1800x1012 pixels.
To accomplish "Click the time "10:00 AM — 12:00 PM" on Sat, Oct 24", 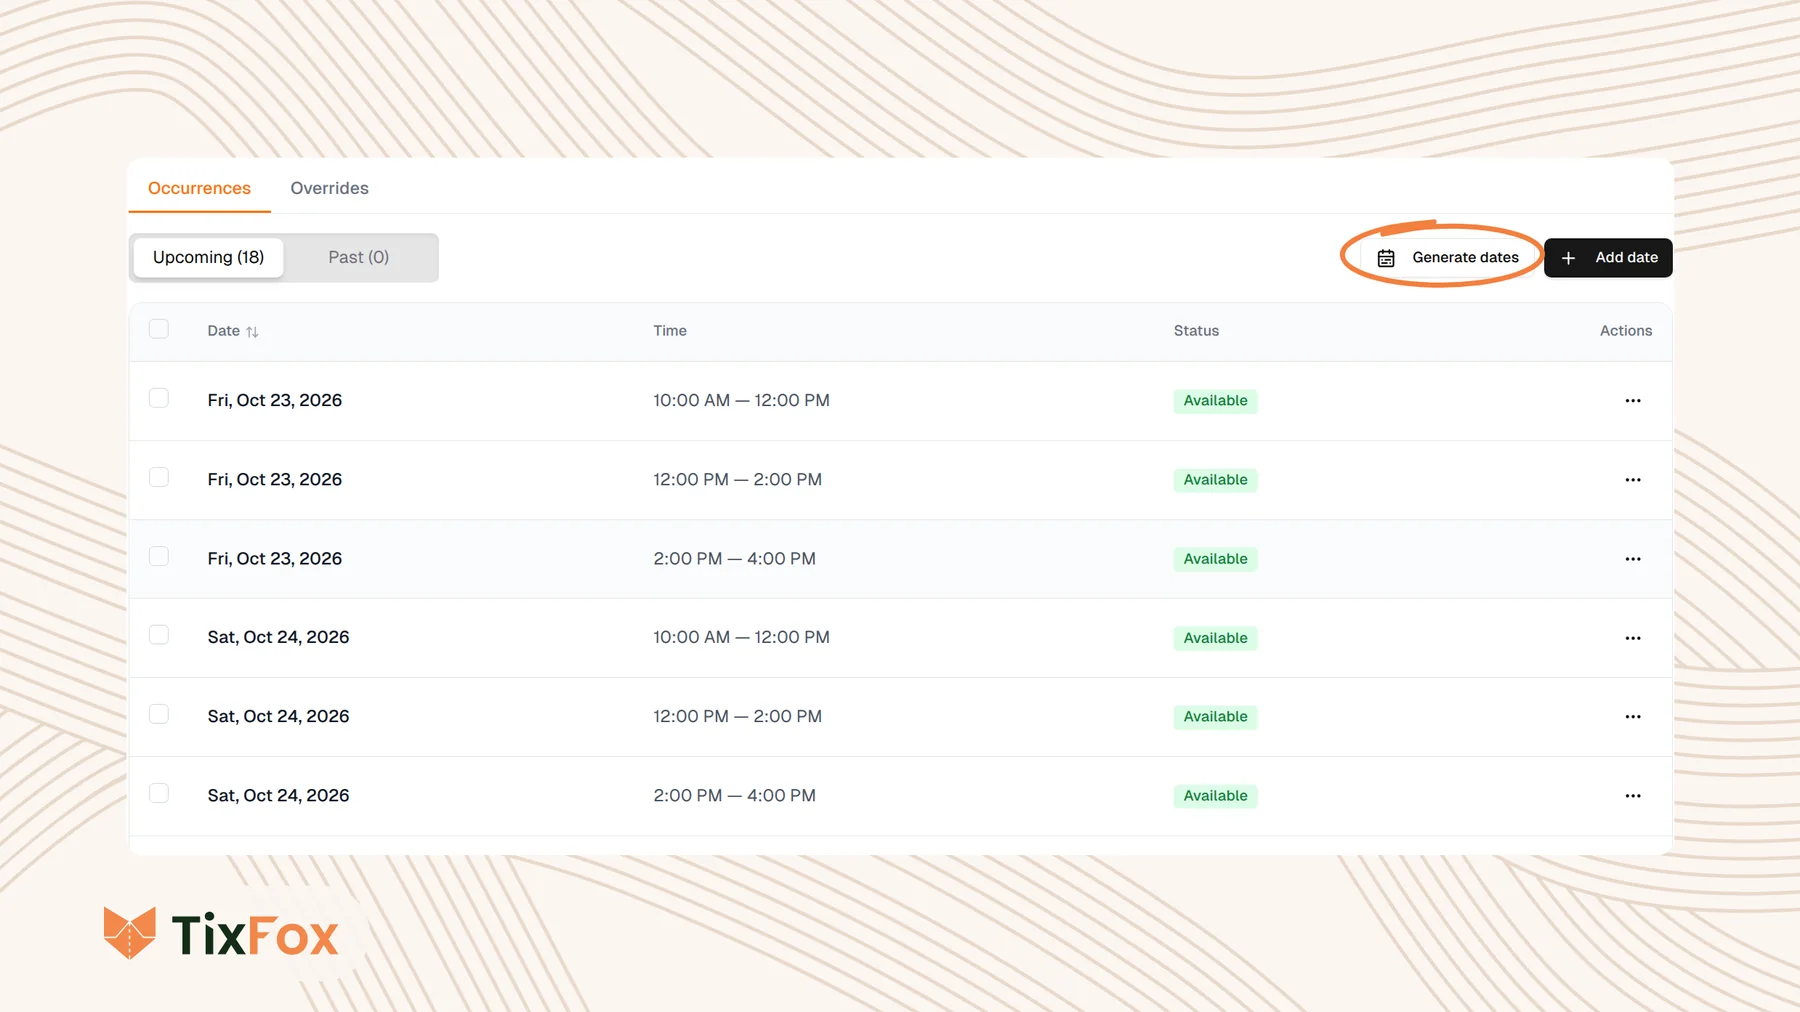I will (x=741, y=637).
